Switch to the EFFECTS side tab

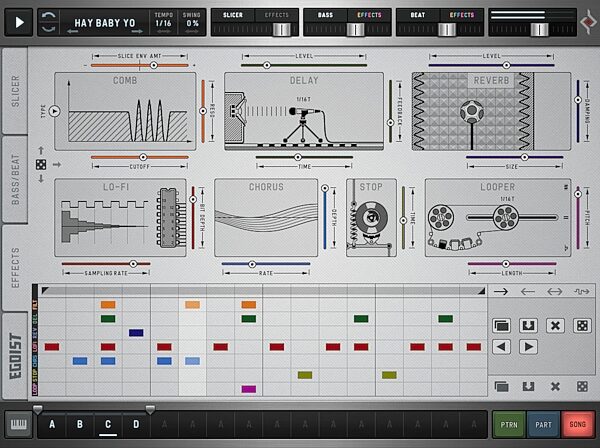click(x=15, y=267)
